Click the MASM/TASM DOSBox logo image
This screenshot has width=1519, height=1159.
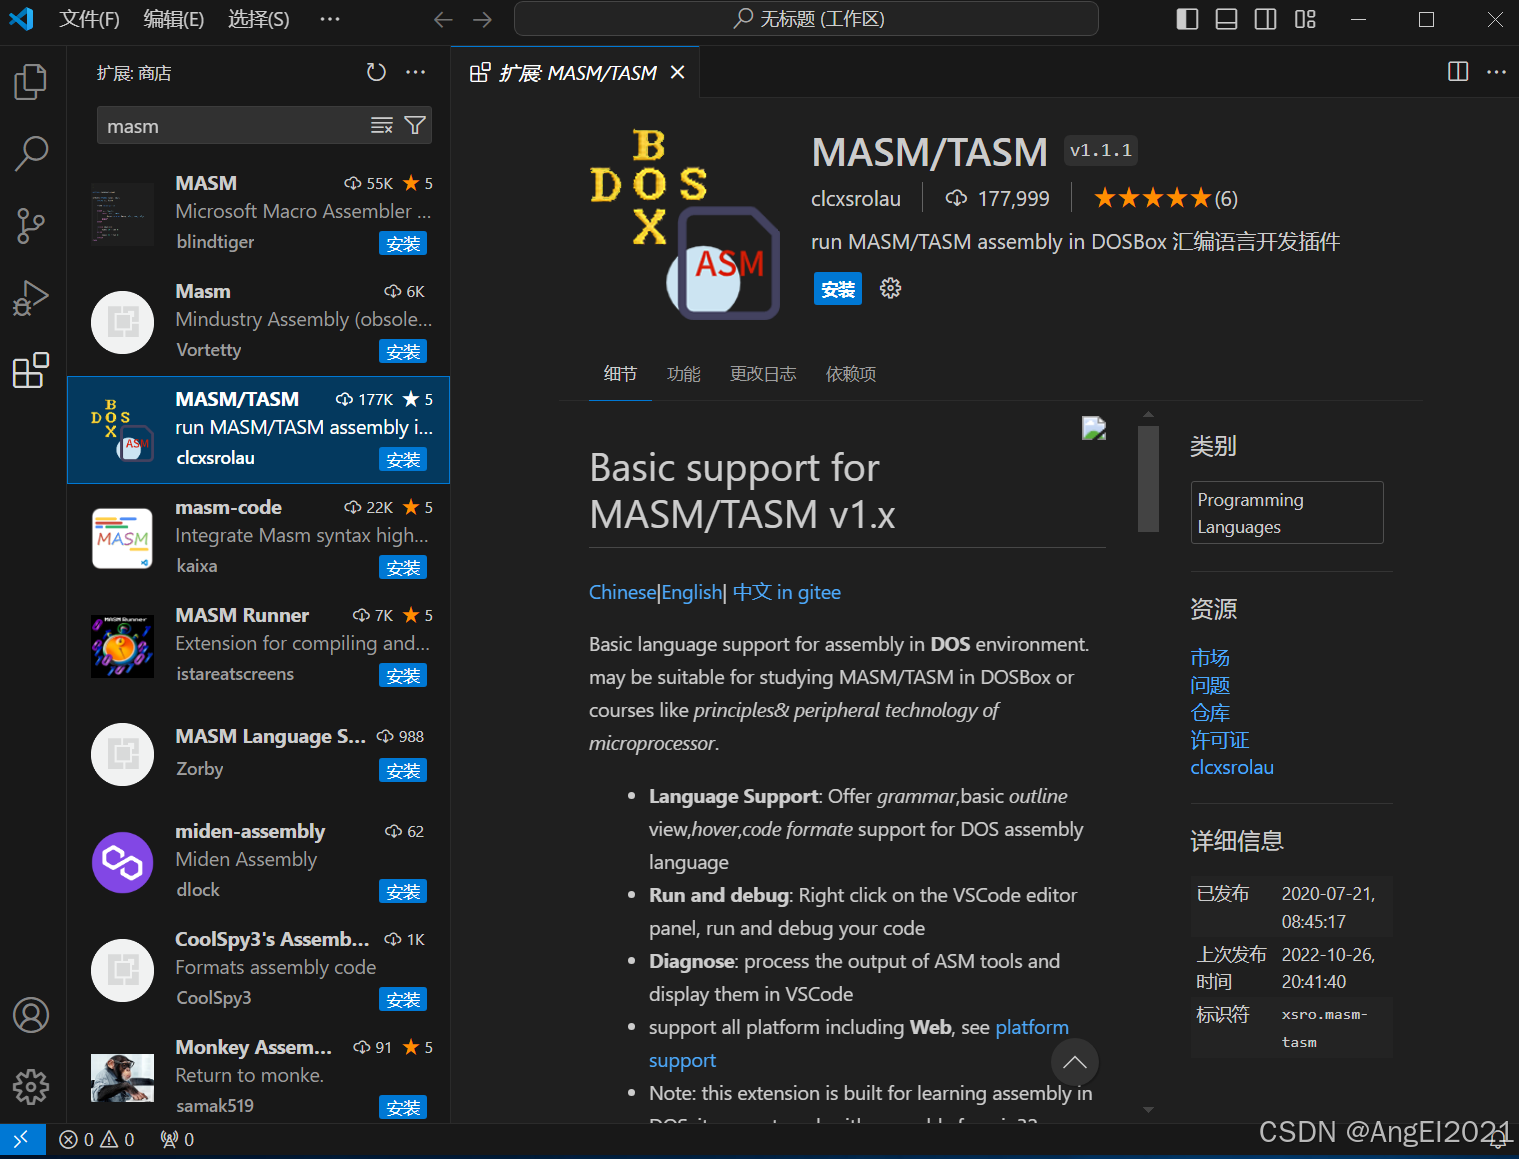[x=685, y=225]
